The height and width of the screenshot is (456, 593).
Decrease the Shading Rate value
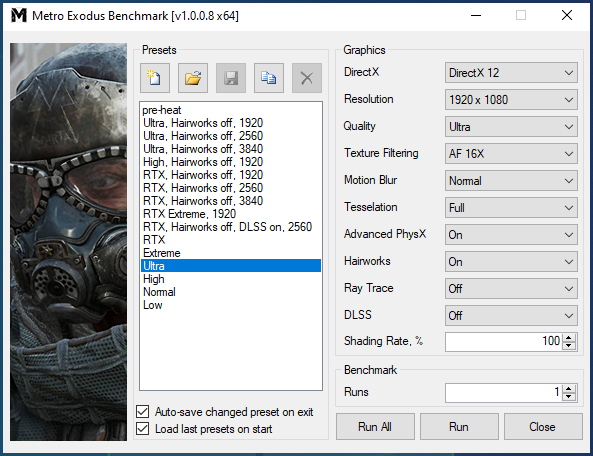569,346
